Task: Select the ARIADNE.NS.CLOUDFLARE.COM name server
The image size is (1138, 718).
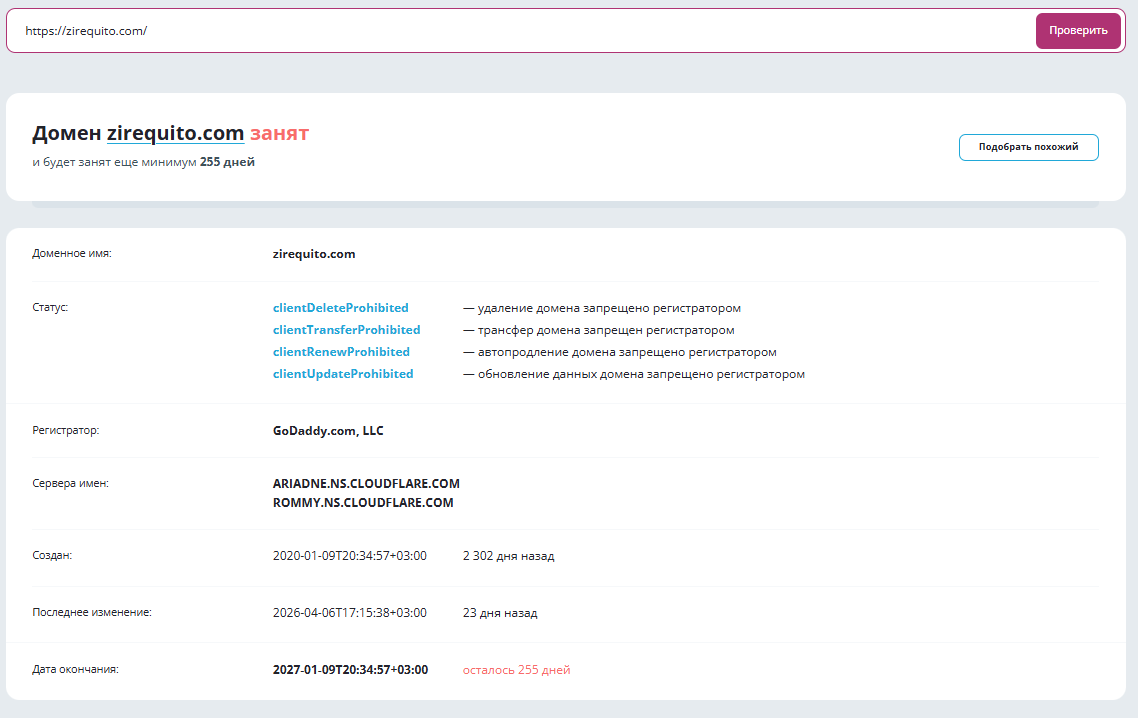Action: coord(366,484)
